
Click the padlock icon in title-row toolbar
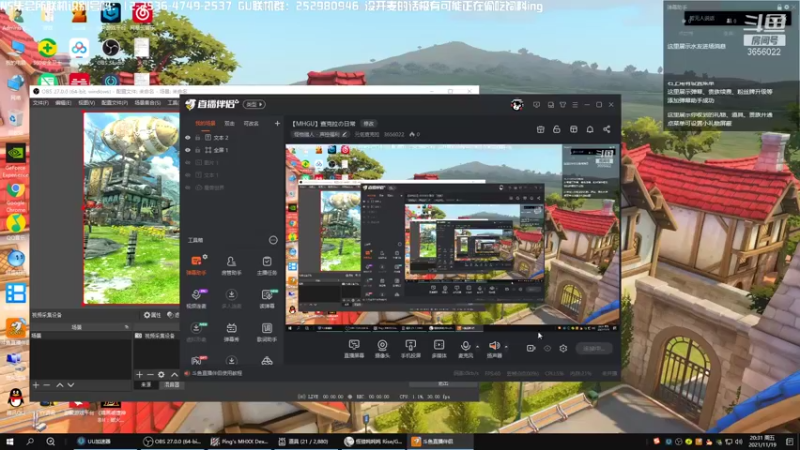click(x=557, y=130)
